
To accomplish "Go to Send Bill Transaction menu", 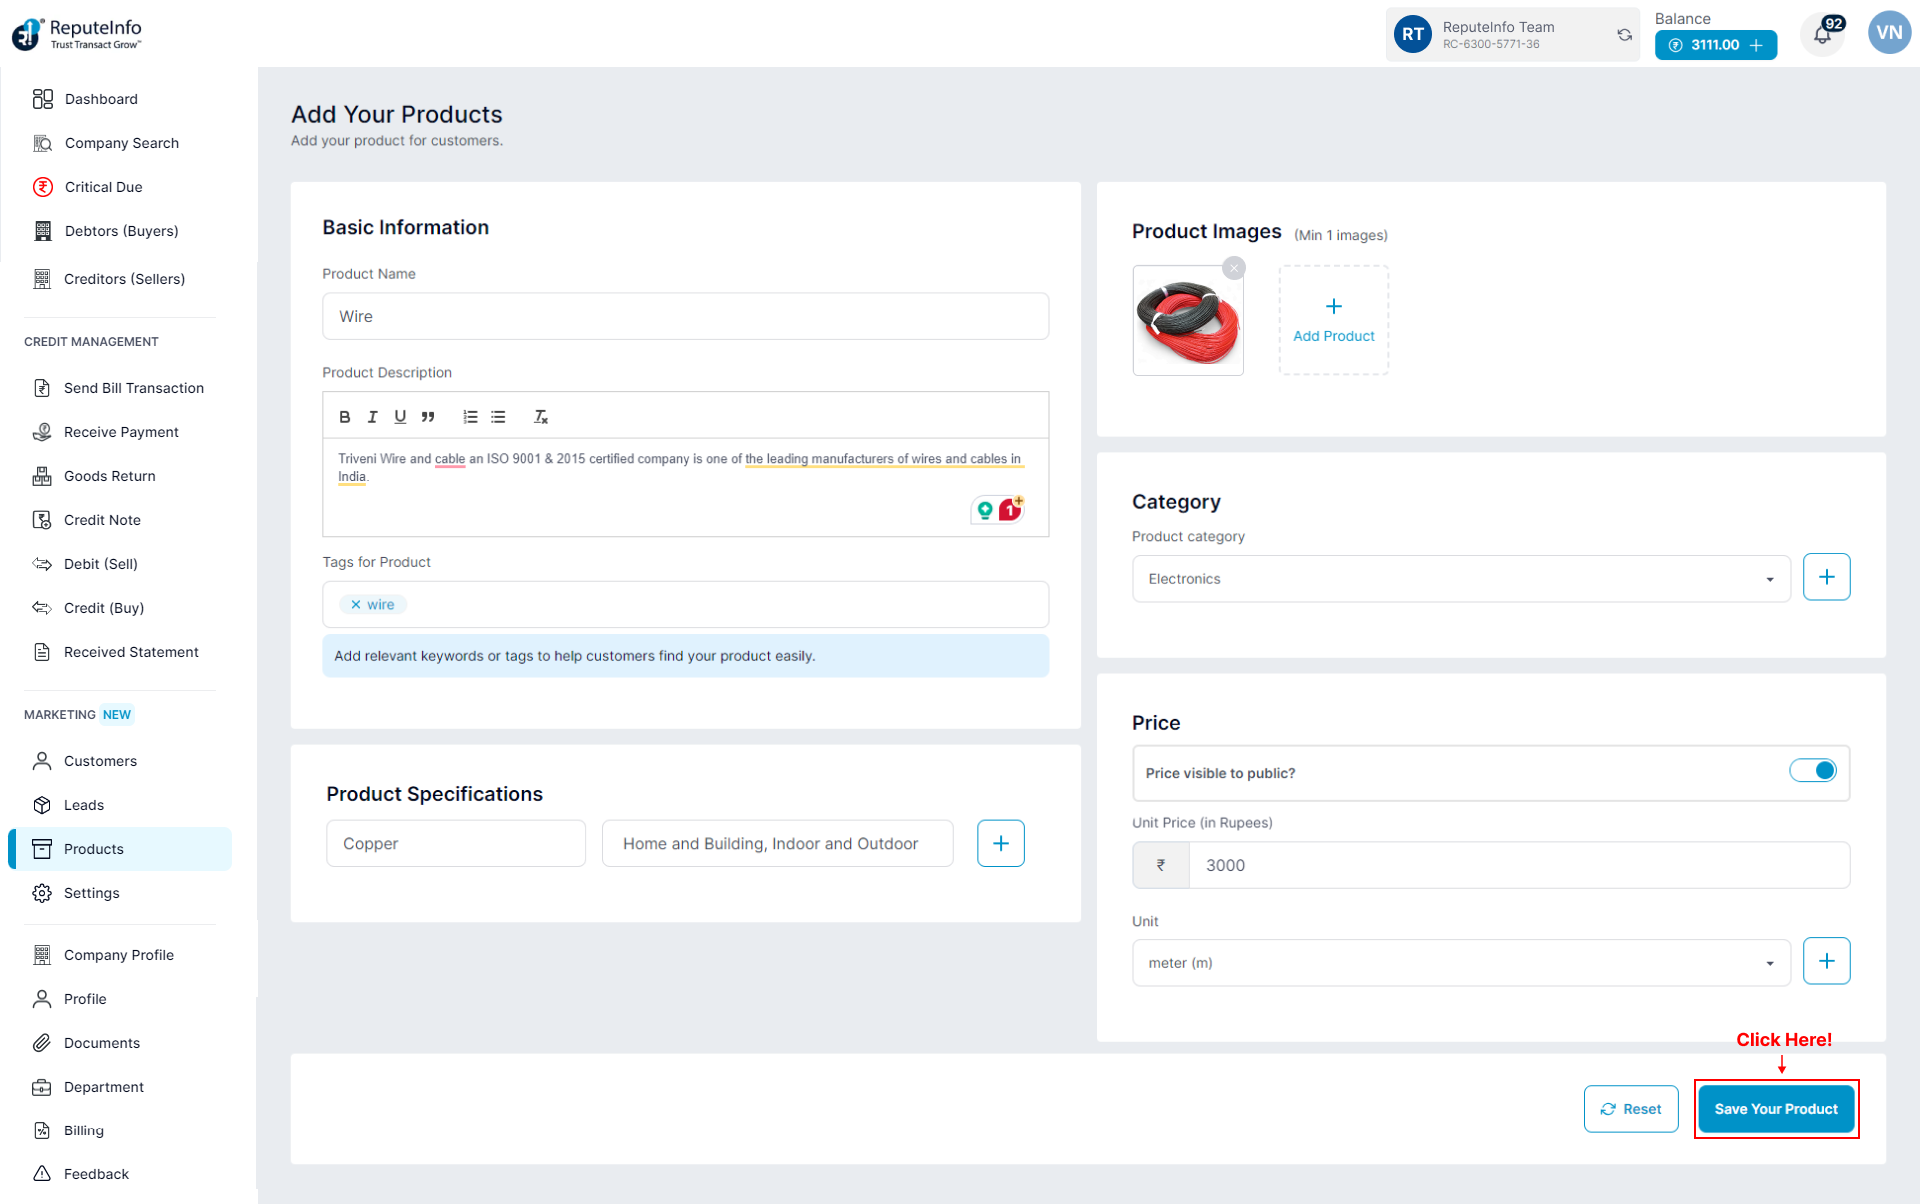I will 133,388.
